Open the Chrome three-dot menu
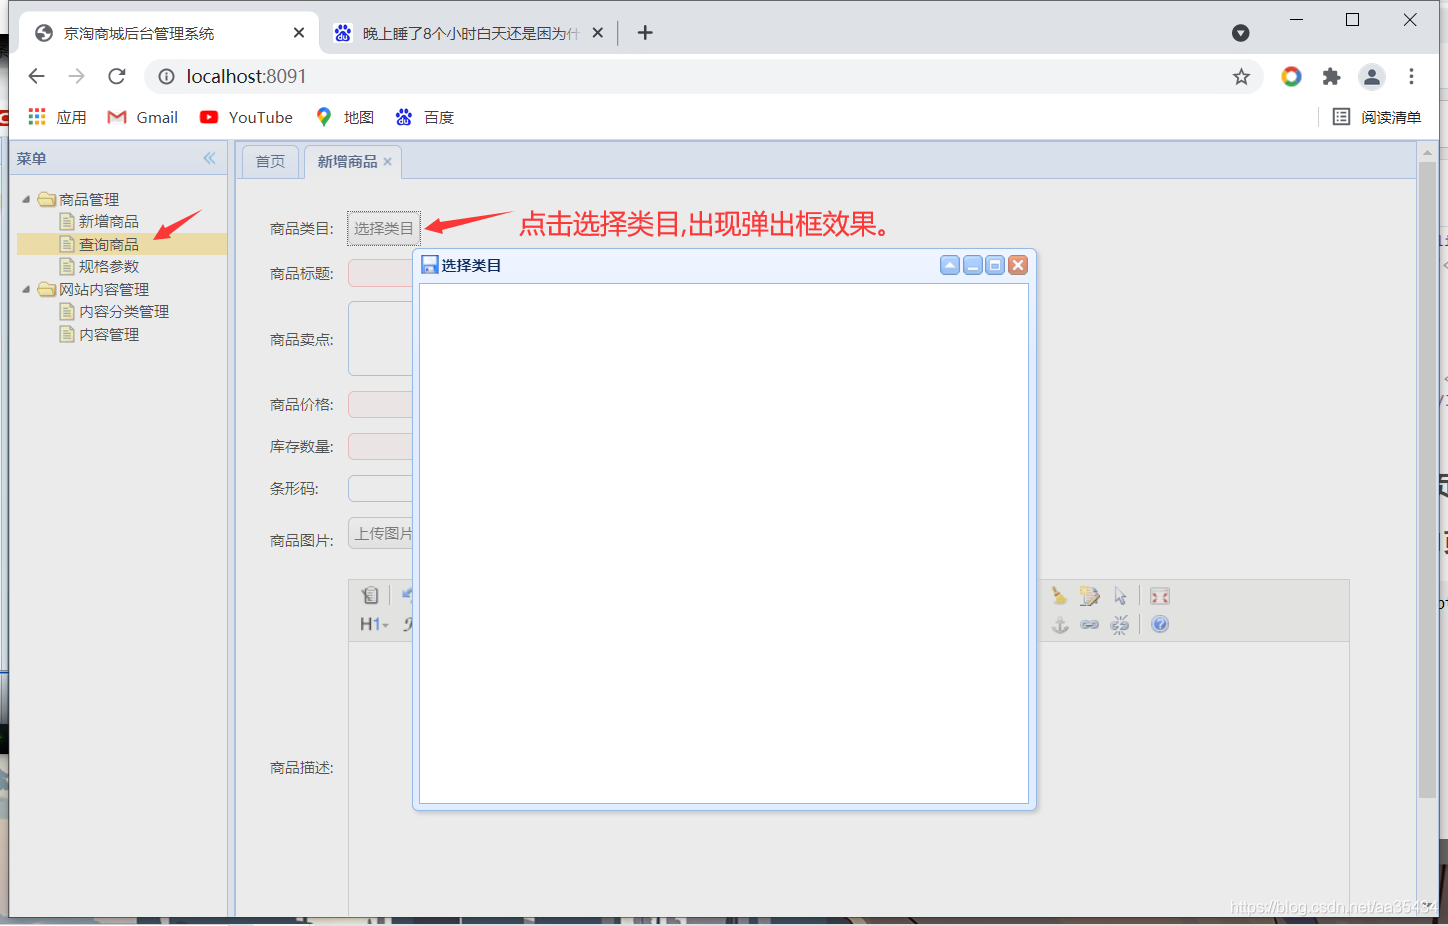1448x926 pixels. coord(1411,76)
